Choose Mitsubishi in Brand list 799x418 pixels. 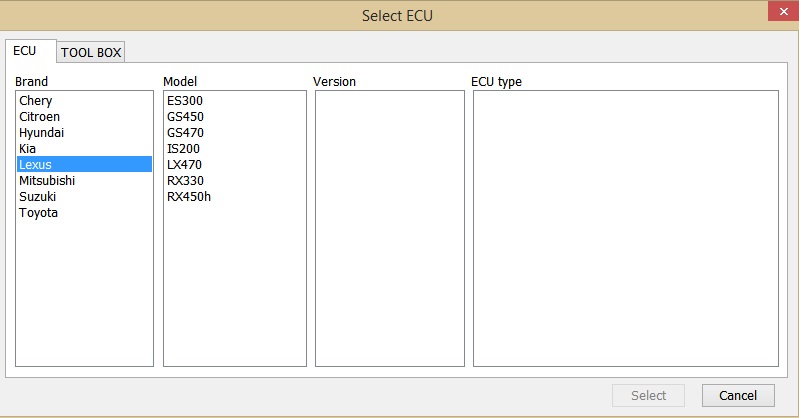pyautogui.click(x=47, y=181)
